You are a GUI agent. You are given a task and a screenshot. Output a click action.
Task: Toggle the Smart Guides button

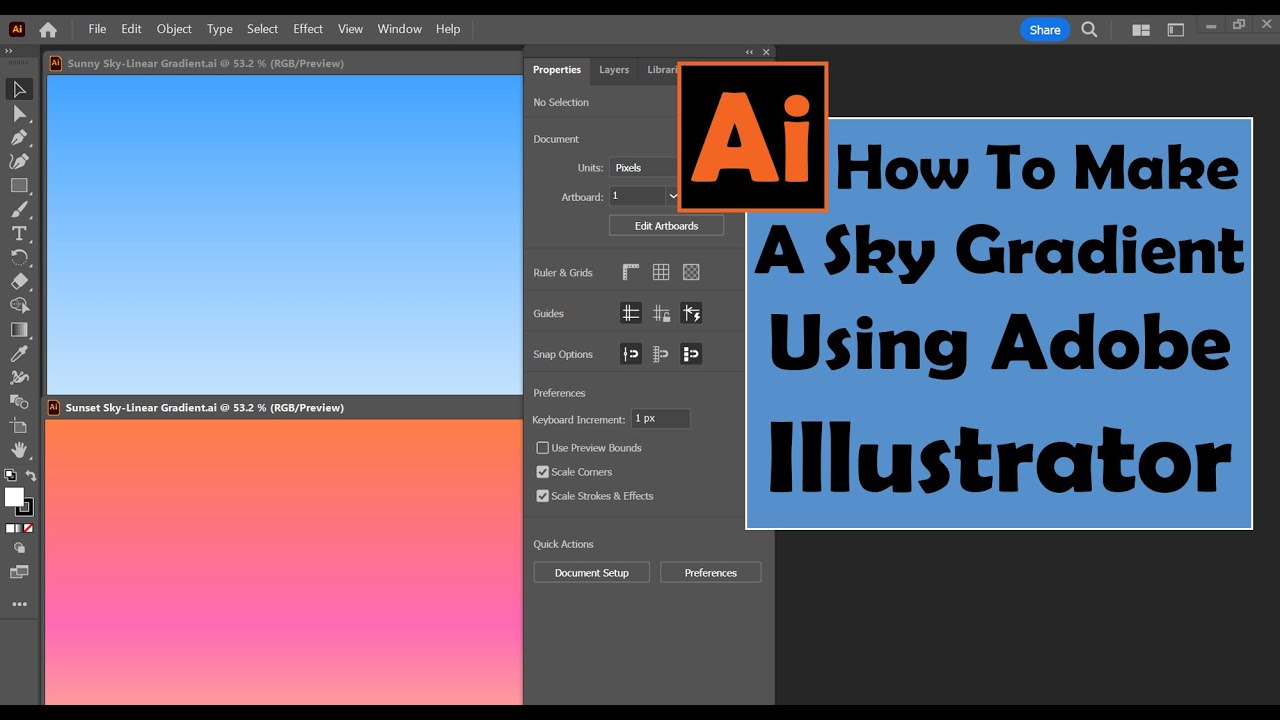point(691,313)
